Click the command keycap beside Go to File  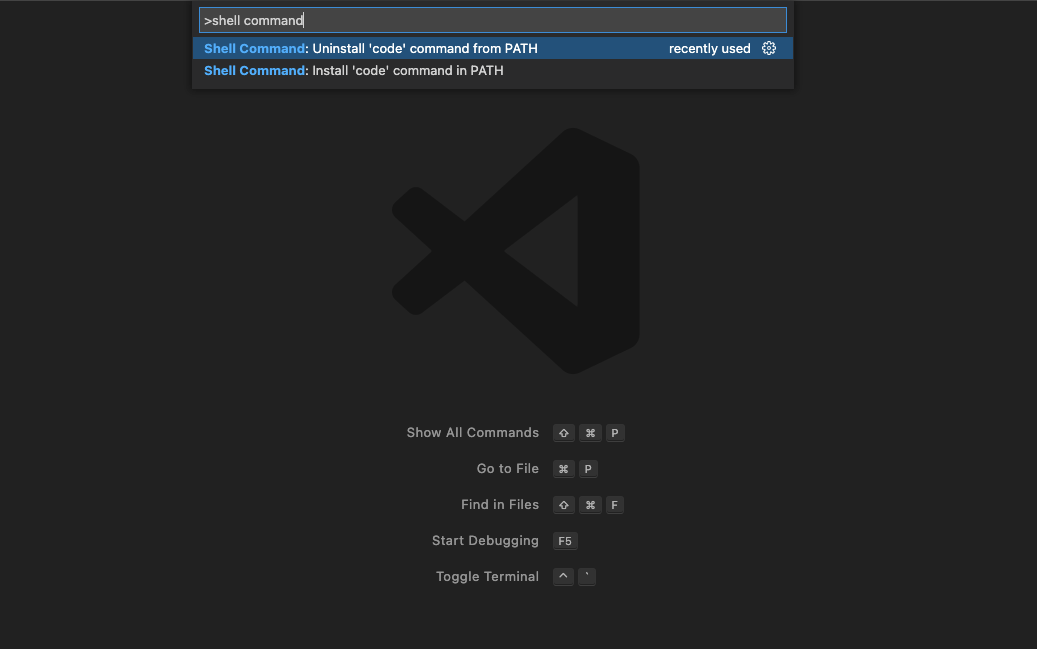(x=563, y=469)
